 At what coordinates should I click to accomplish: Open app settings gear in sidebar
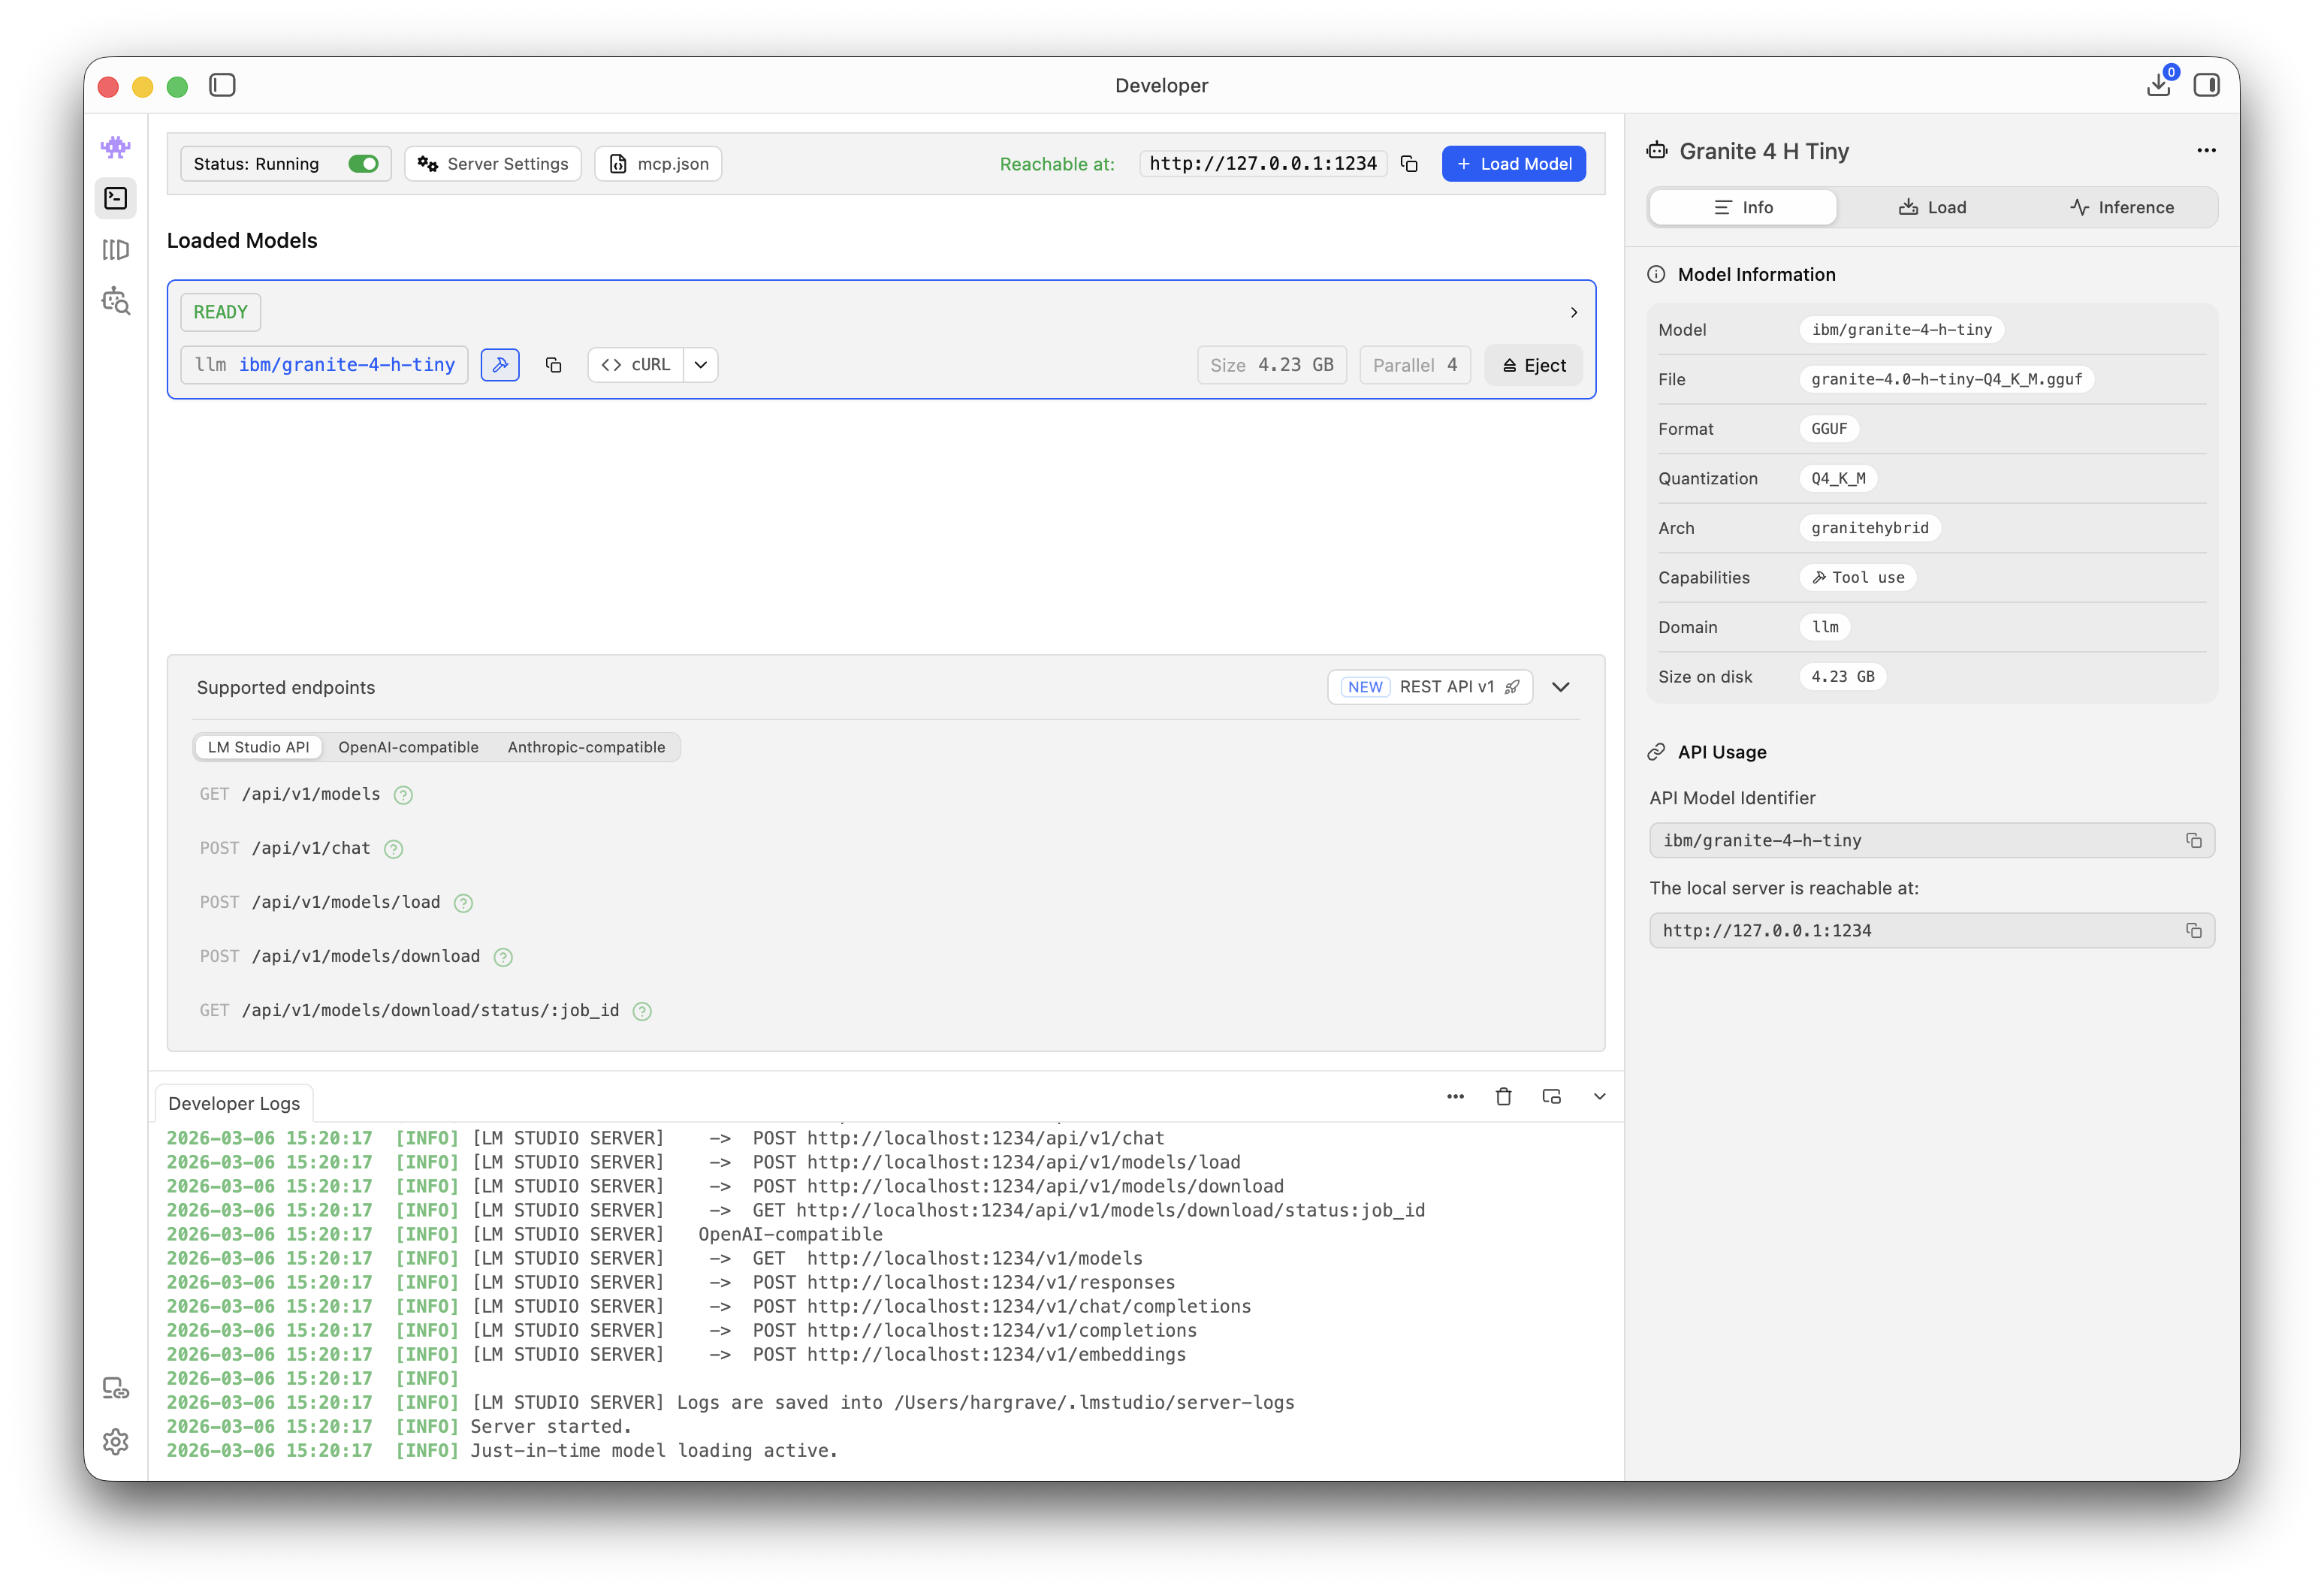pyautogui.click(x=116, y=1442)
